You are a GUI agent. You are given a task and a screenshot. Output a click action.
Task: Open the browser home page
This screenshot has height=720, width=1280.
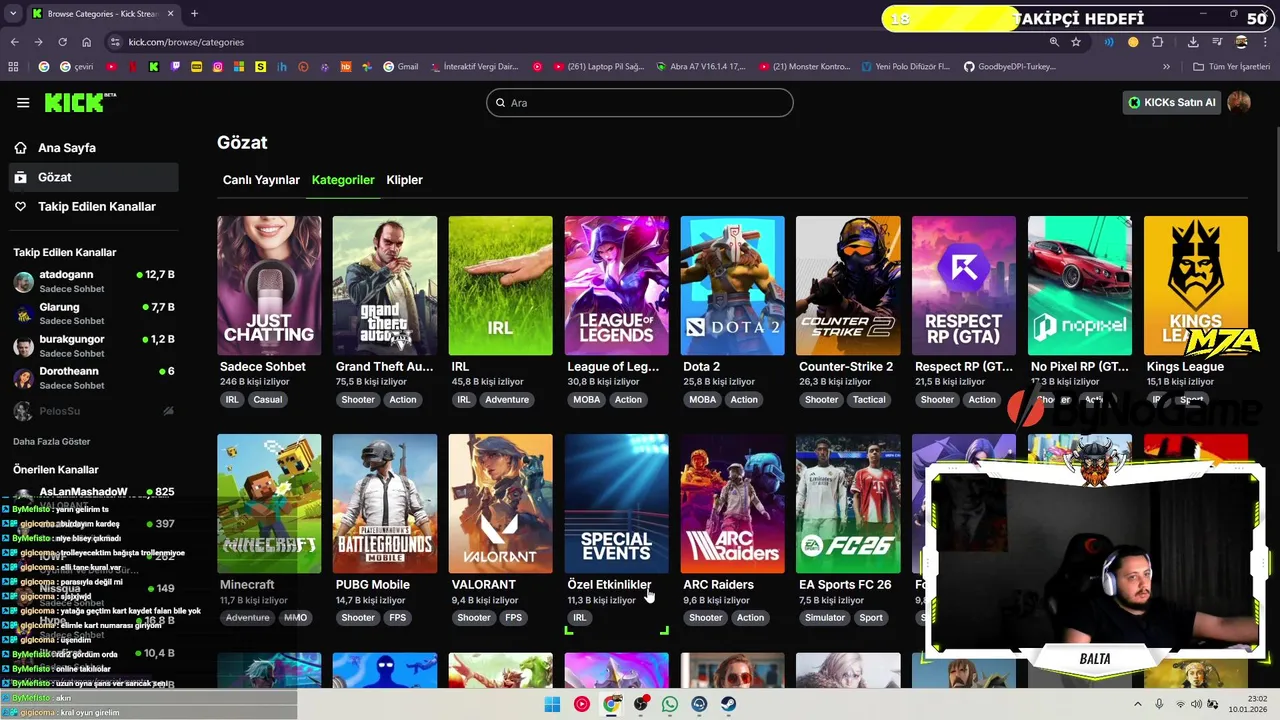coord(87,42)
